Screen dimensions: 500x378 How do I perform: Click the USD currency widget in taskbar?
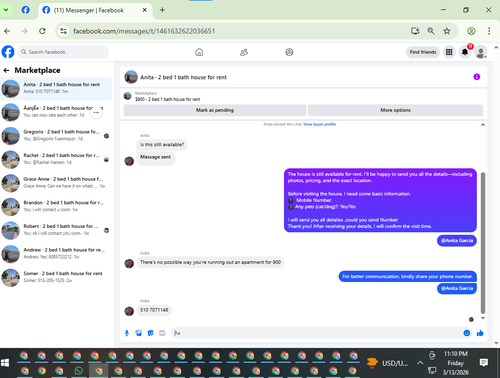click(388, 363)
